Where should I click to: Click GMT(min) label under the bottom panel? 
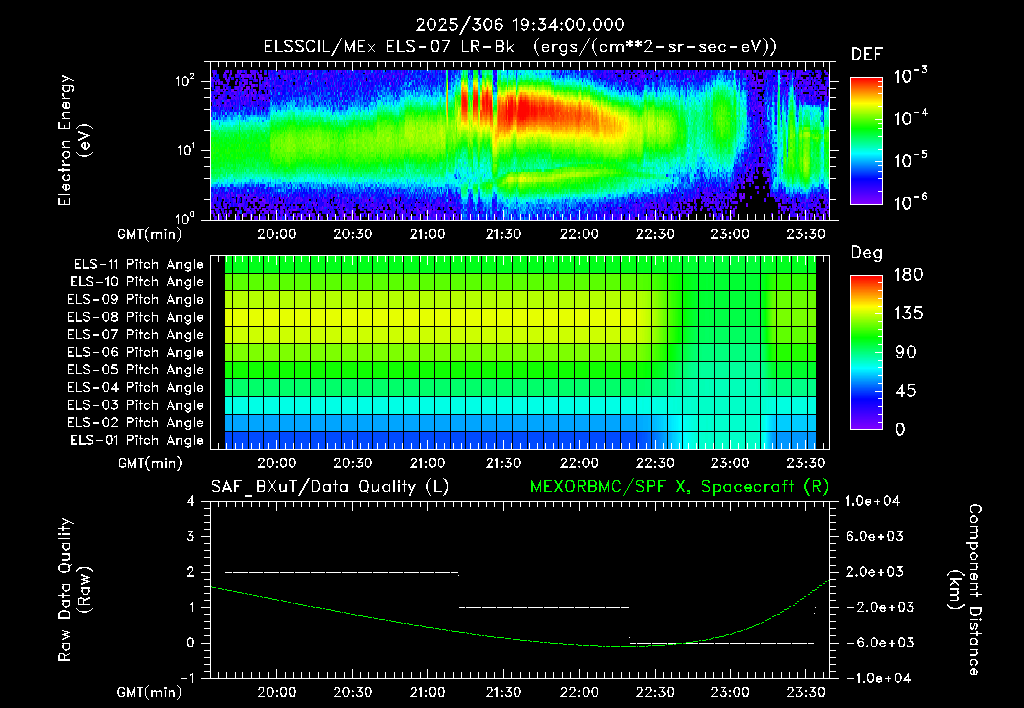150,692
